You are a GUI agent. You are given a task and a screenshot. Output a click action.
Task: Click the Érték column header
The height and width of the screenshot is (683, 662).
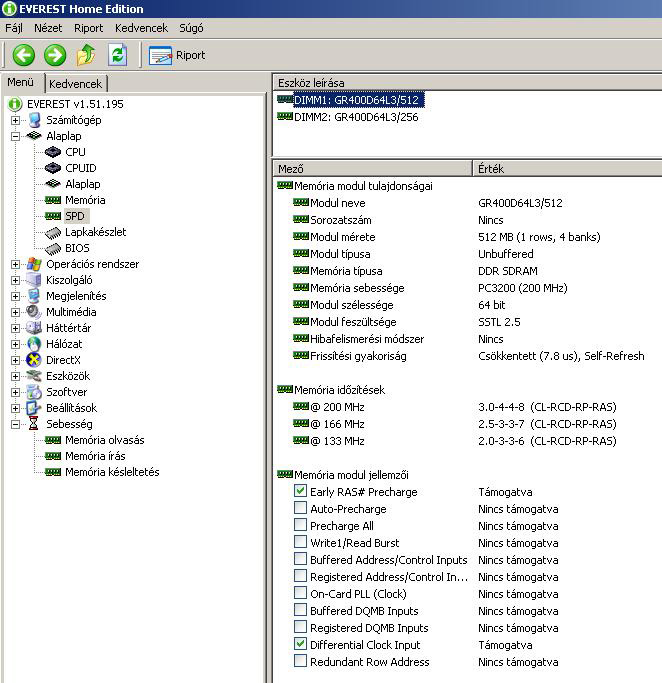coord(567,169)
